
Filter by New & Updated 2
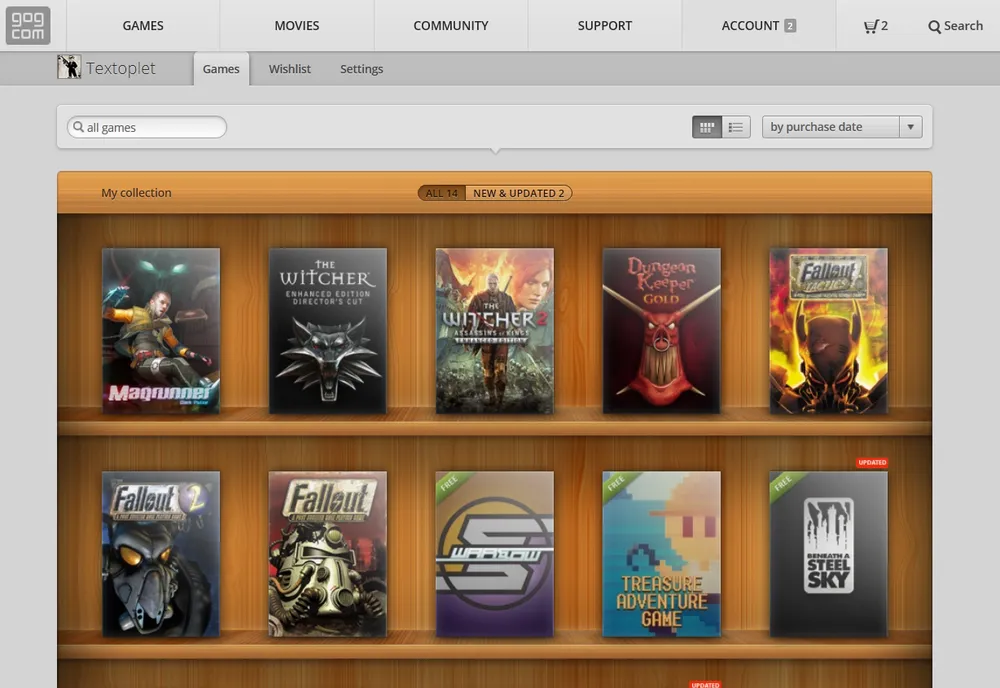click(518, 193)
